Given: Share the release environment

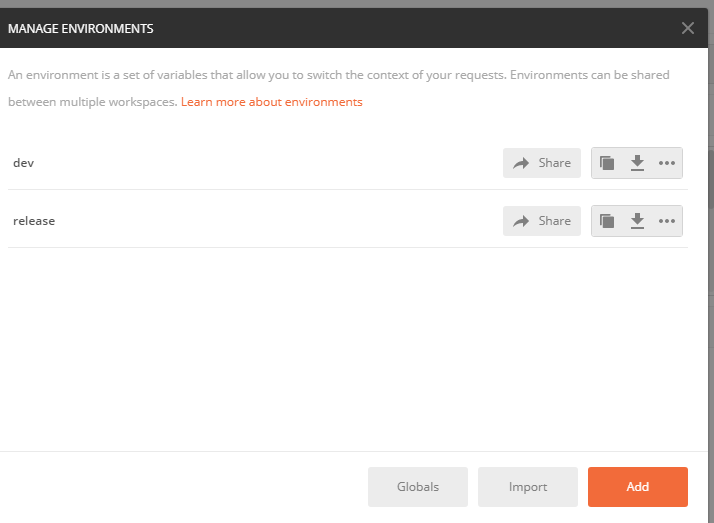Looking at the screenshot, I should click(542, 221).
